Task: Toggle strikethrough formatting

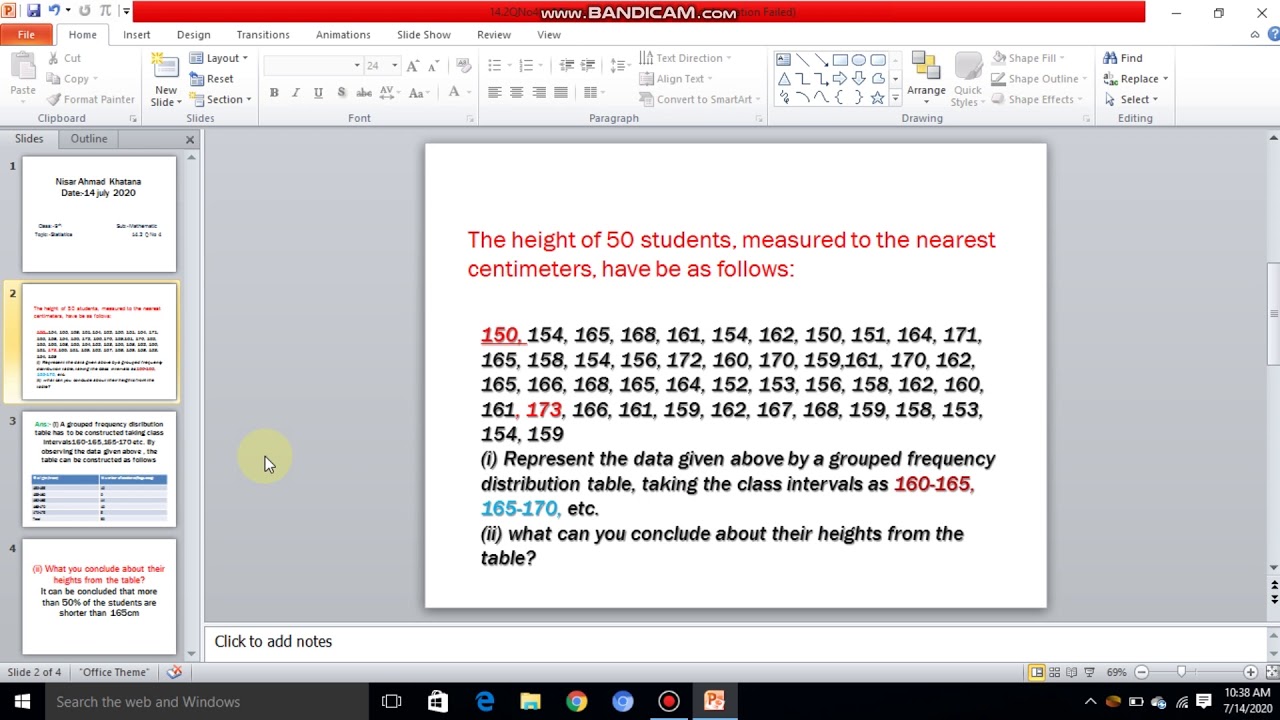Action: click(364, 93)
